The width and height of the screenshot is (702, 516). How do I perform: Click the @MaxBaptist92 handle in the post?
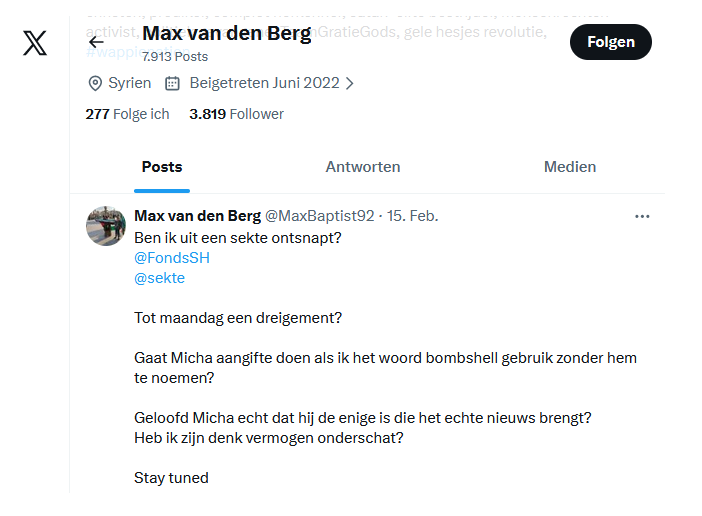319,216
